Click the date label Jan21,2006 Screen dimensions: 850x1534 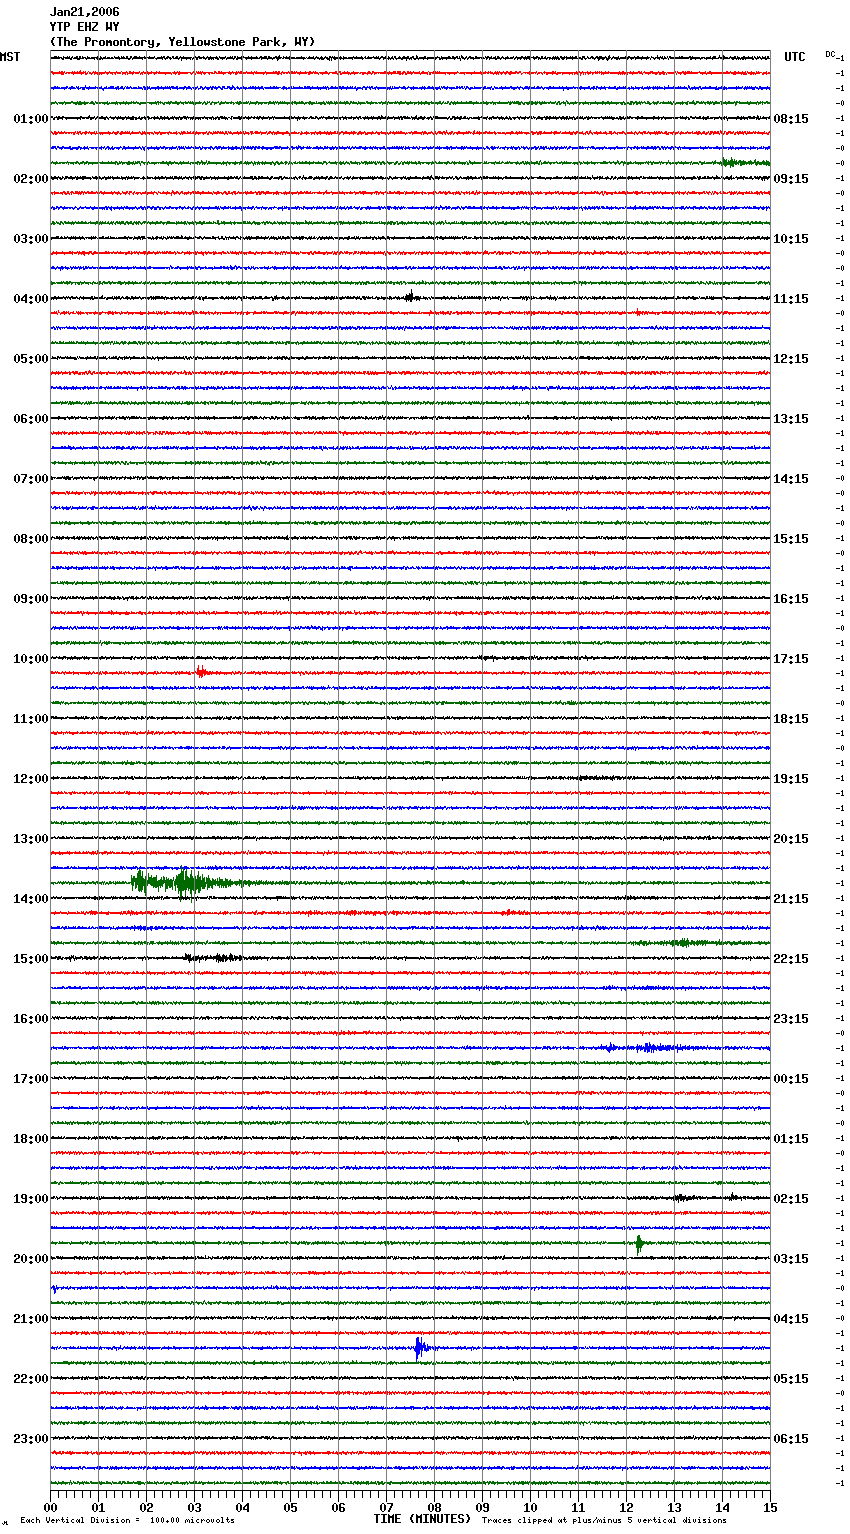point(84,12)
